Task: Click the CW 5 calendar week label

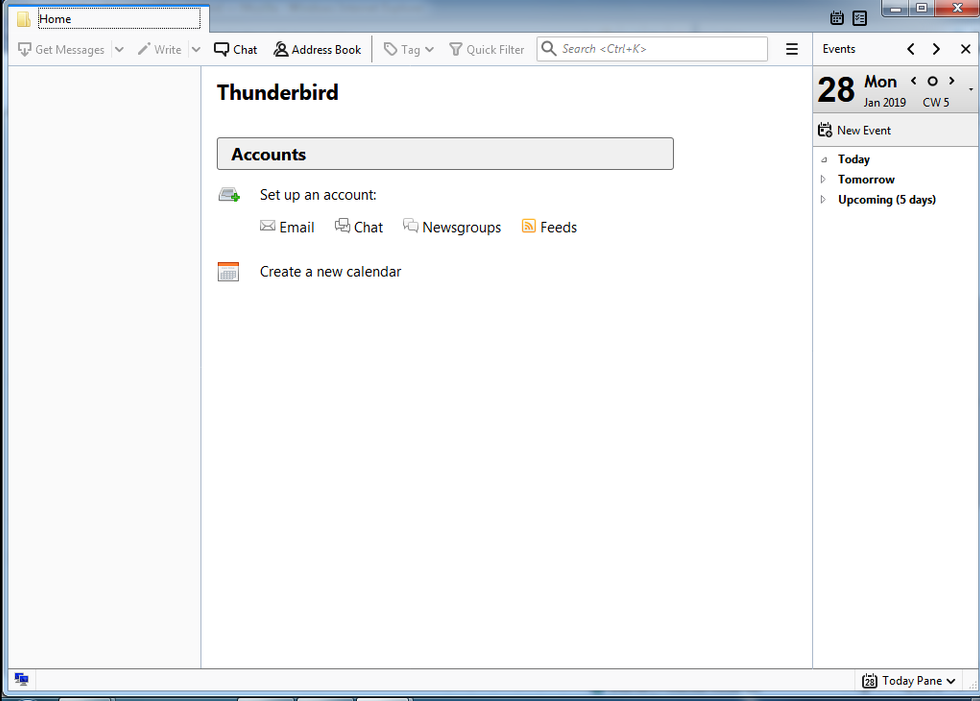Action: 936,102
